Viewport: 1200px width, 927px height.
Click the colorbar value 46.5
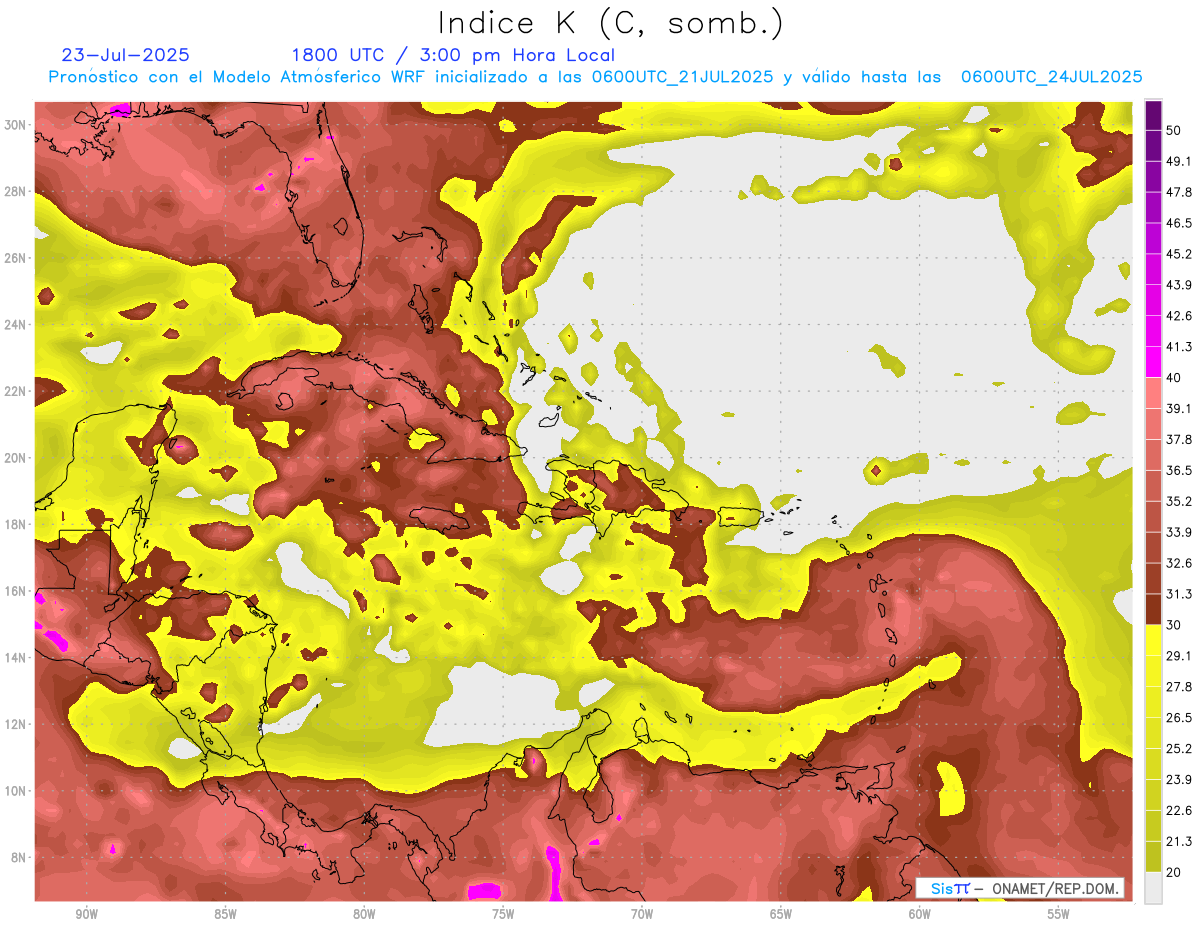(x=1179, y=223)
